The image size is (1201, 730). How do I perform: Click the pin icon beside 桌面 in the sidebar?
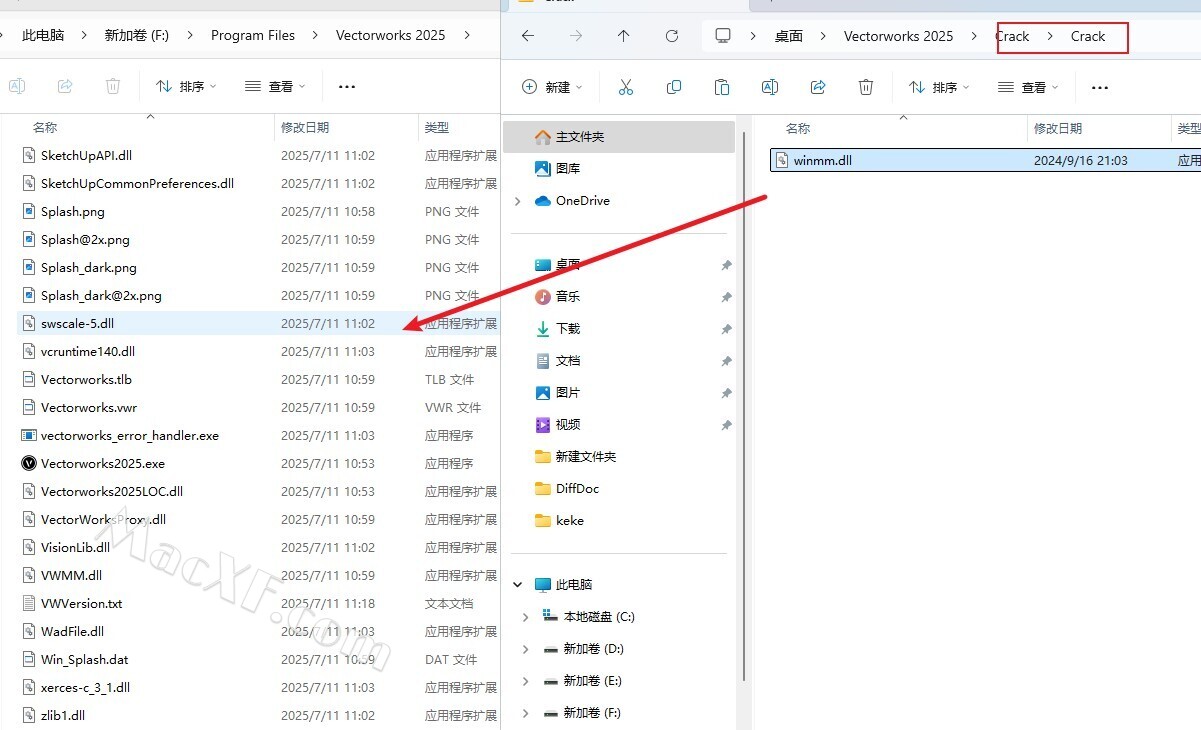point(726,265)
